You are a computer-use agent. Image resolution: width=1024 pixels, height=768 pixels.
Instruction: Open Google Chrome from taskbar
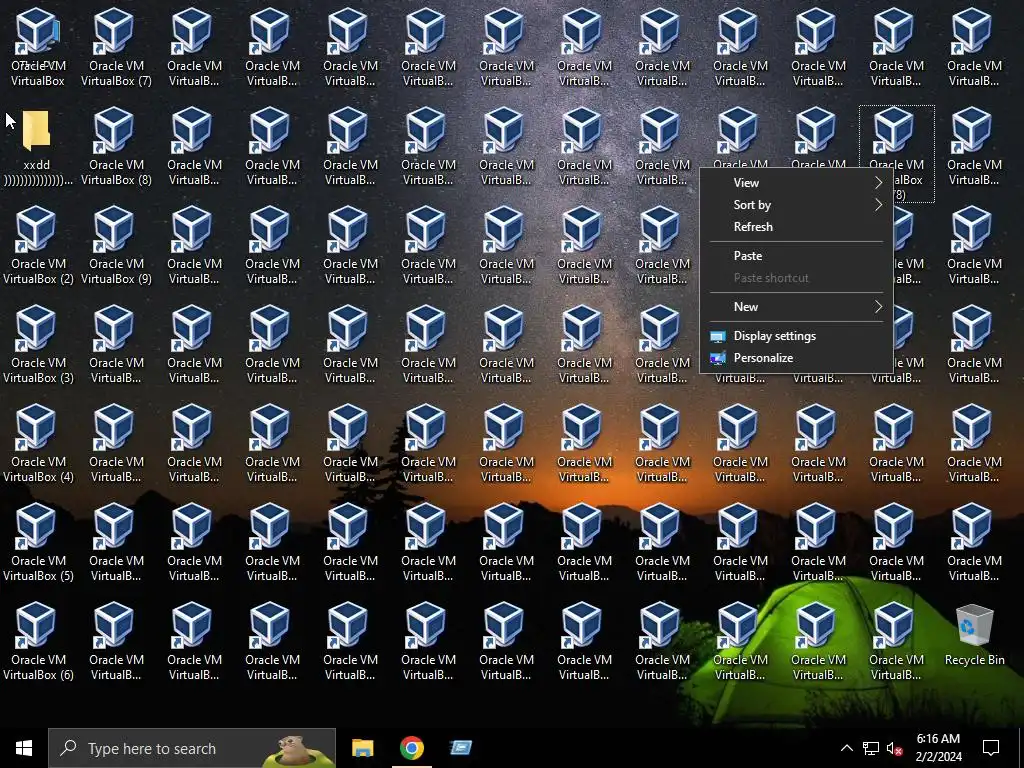coord(411,748)
